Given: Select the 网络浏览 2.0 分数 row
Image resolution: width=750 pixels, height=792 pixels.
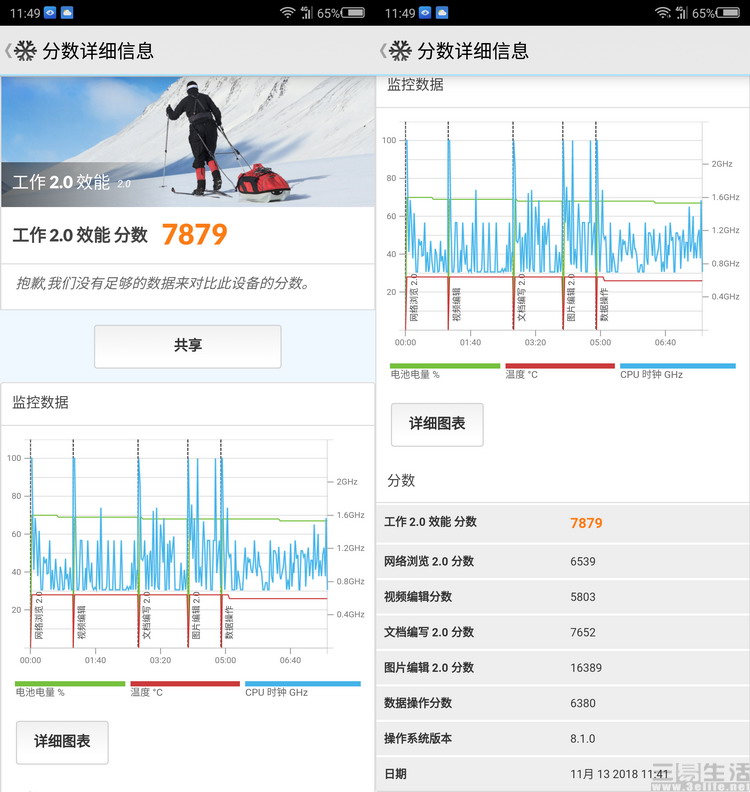Looking at the screenshot, I should click(x=562, y=561).
